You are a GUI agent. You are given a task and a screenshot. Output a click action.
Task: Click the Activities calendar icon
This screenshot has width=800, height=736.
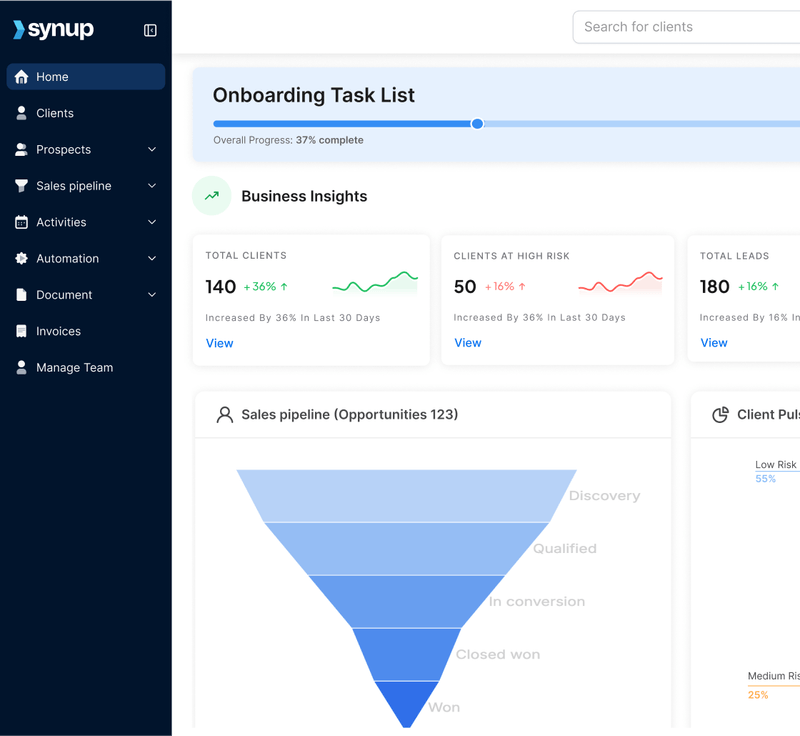22,222
